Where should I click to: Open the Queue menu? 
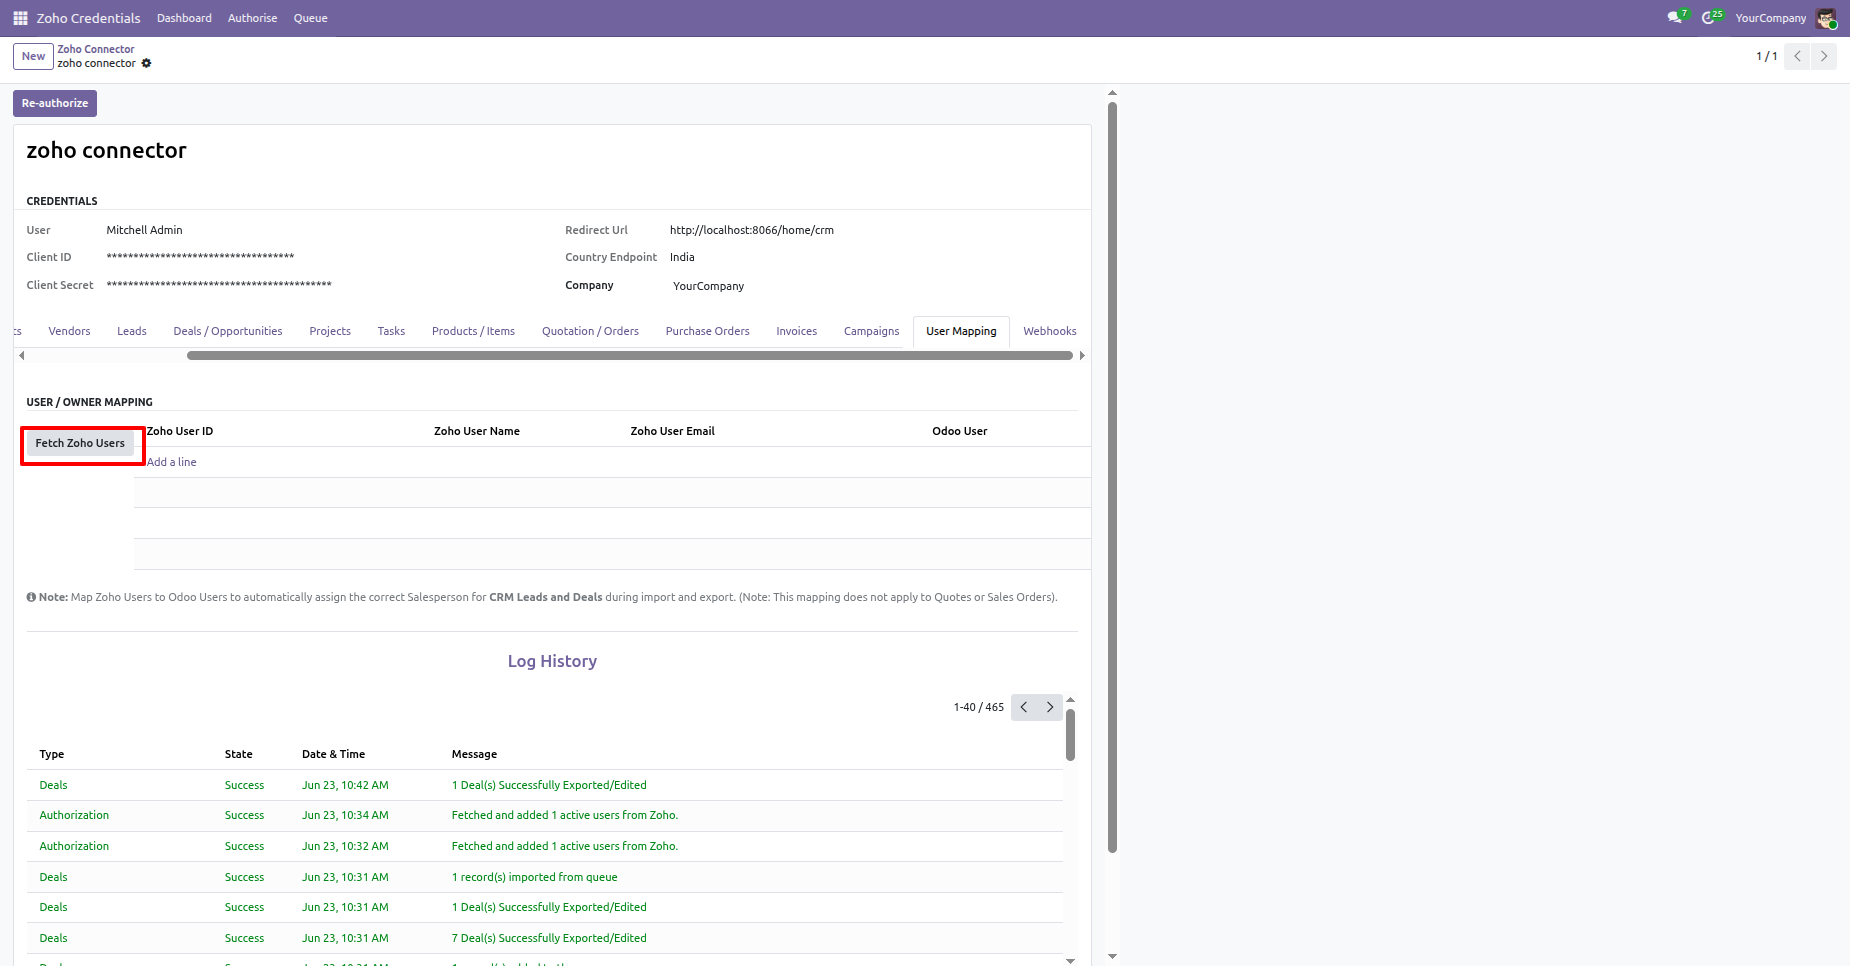(310, 18)
